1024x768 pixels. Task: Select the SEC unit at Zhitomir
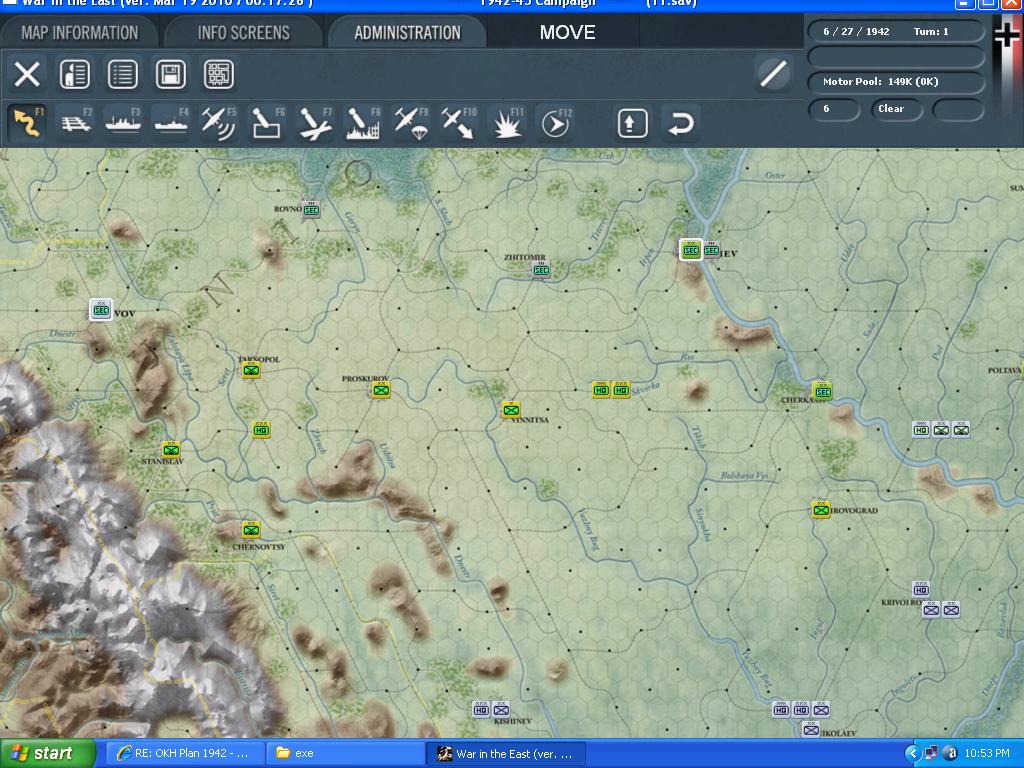[x=541, y=270]
